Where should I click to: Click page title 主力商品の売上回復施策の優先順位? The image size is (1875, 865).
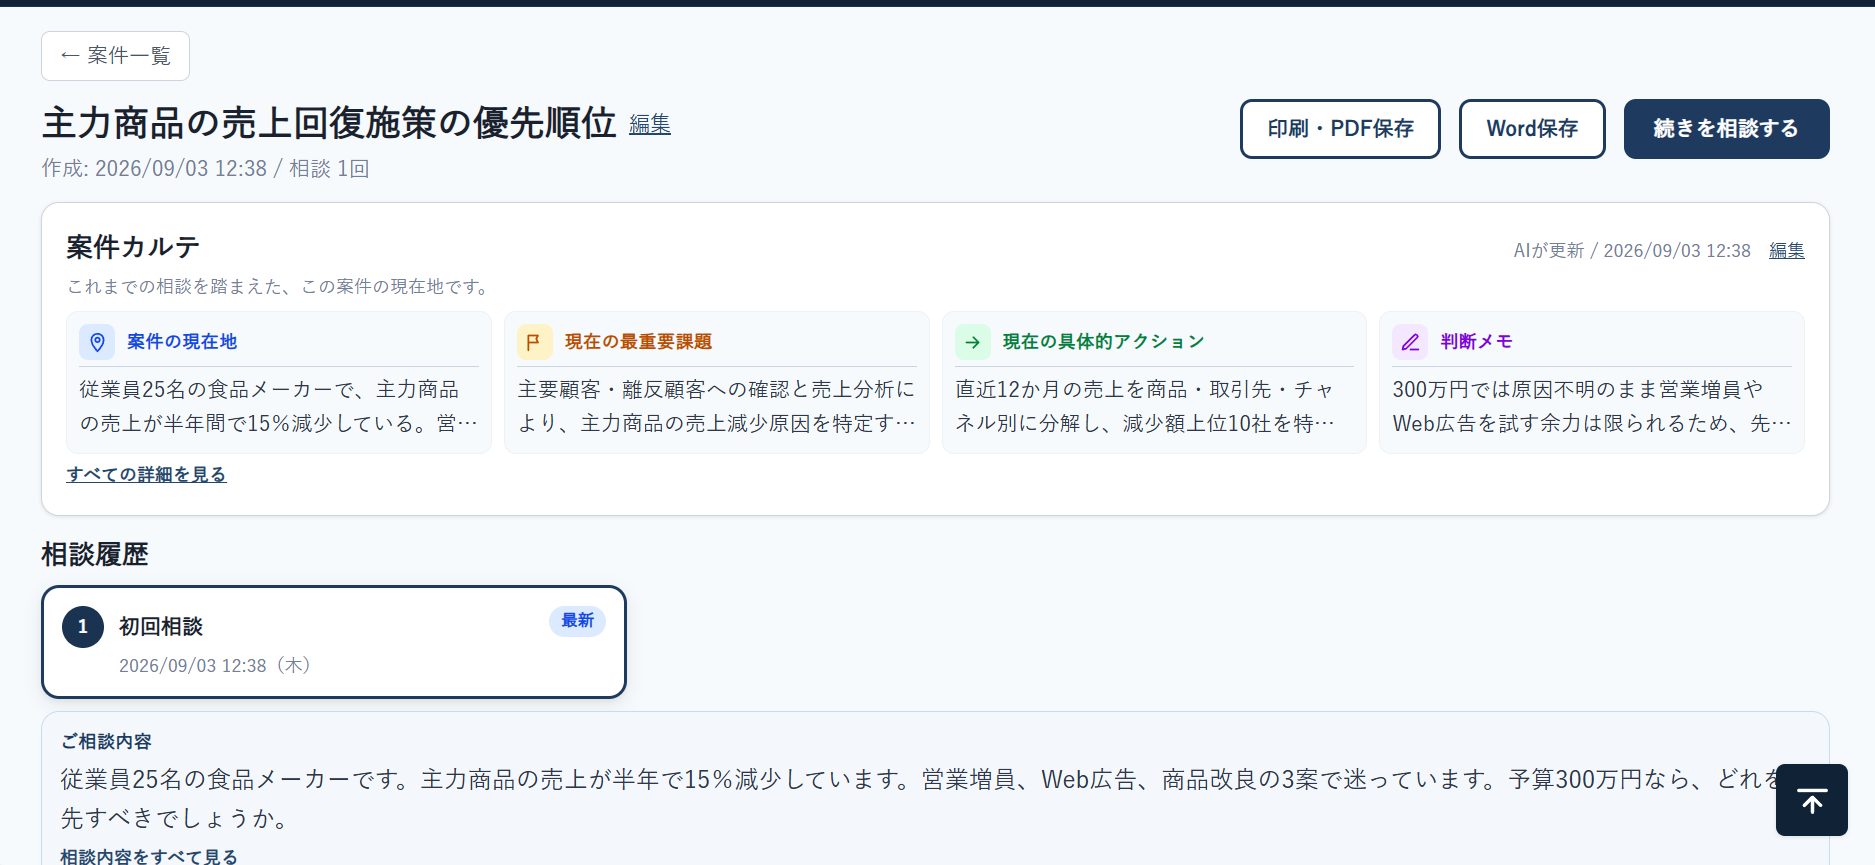[x=329, y=123]
